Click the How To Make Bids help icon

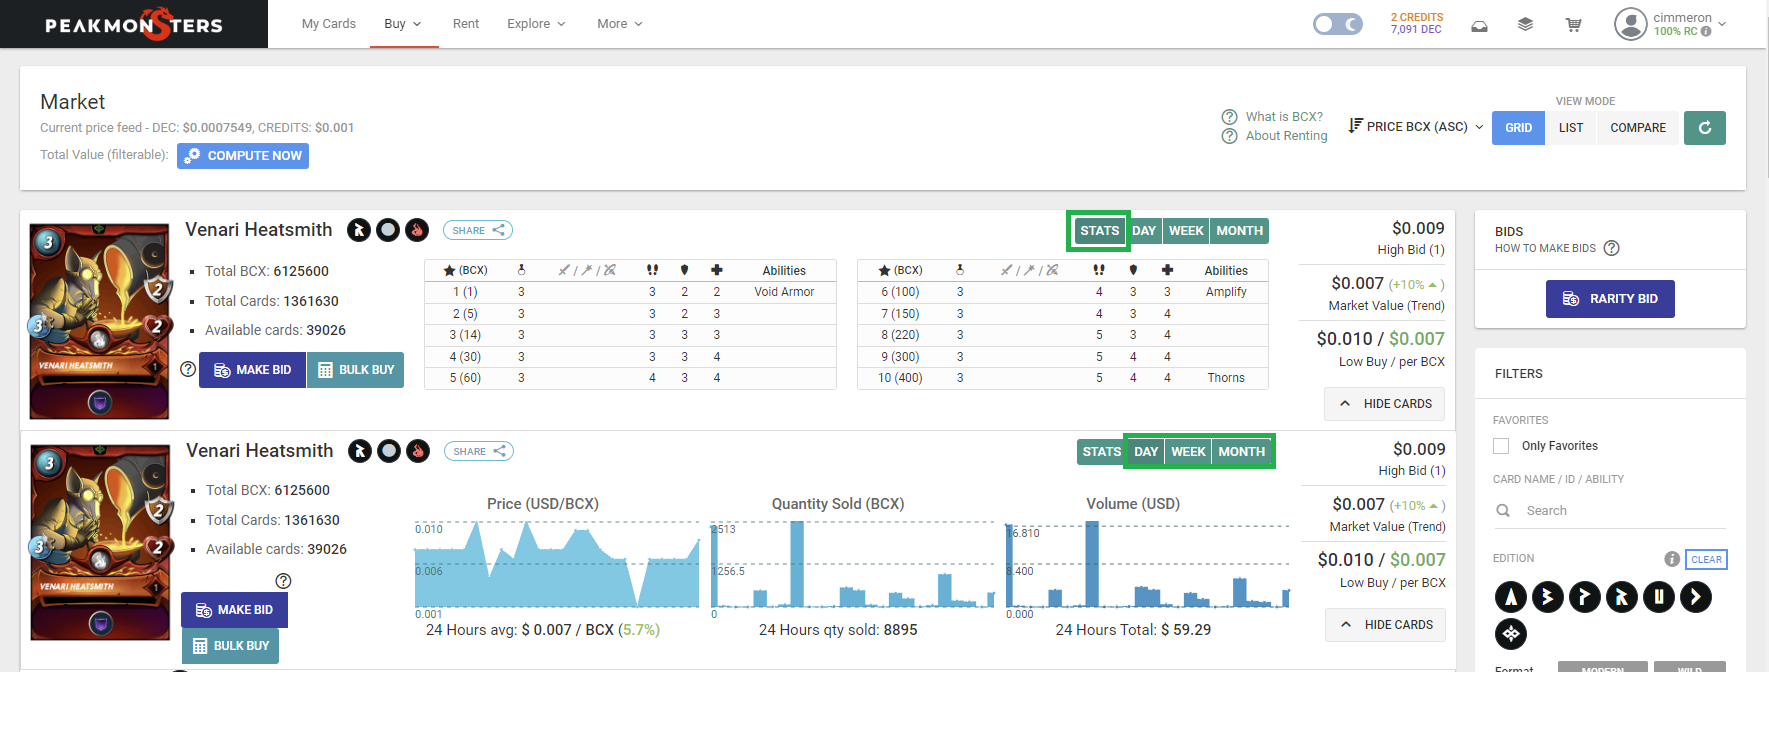(1611, 248)
